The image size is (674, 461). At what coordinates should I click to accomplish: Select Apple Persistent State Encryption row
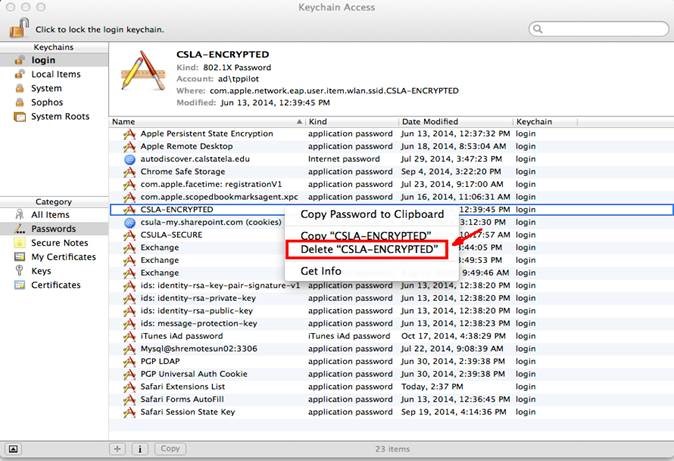click(391, 134)
